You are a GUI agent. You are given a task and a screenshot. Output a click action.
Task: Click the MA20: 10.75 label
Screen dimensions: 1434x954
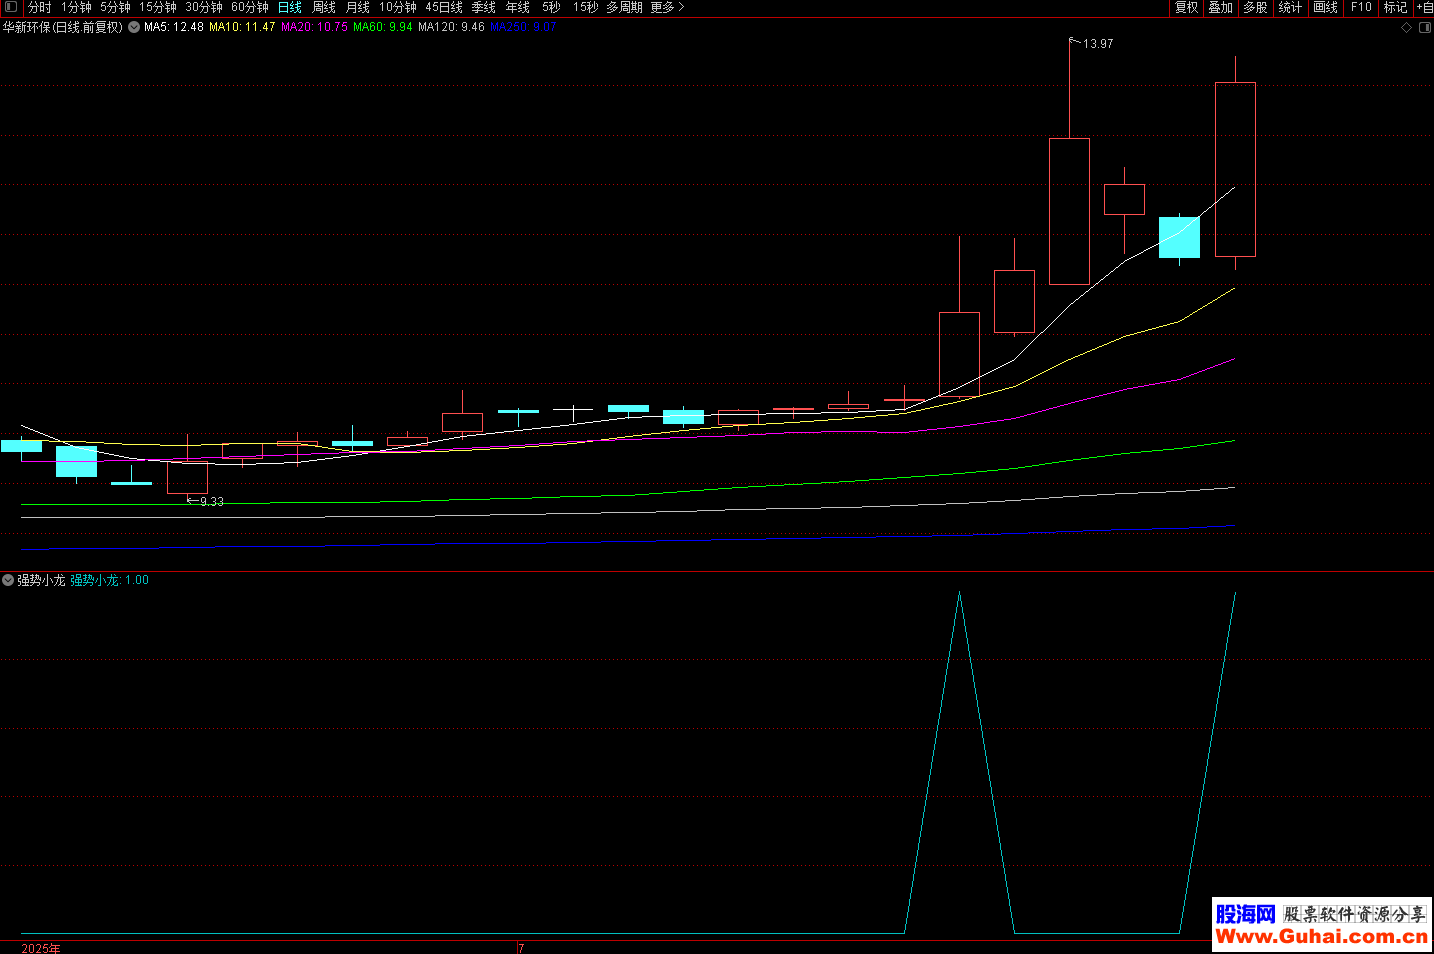pyautogui.click(x=315, y=28)
